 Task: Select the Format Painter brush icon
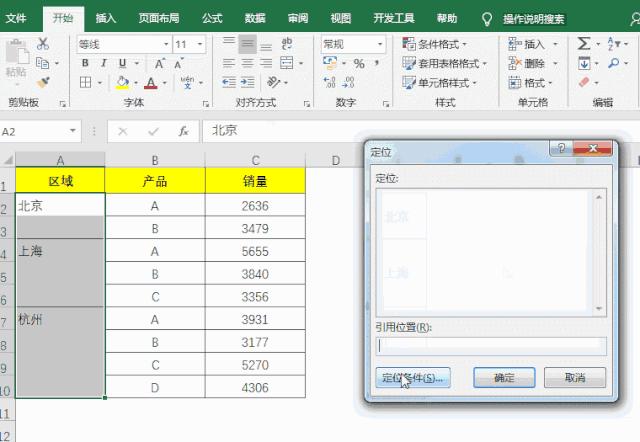43,82
